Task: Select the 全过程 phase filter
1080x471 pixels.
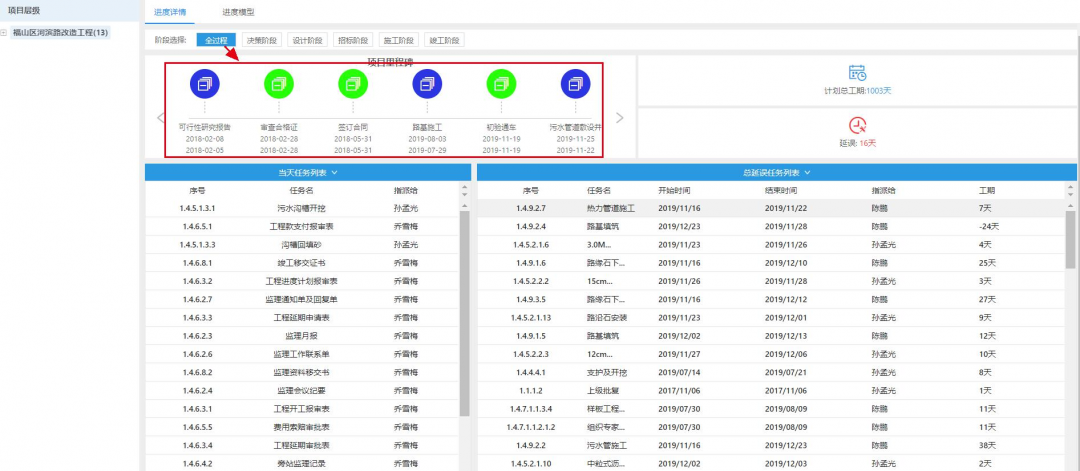Action: pyautogui.click(x=217, y=40)
